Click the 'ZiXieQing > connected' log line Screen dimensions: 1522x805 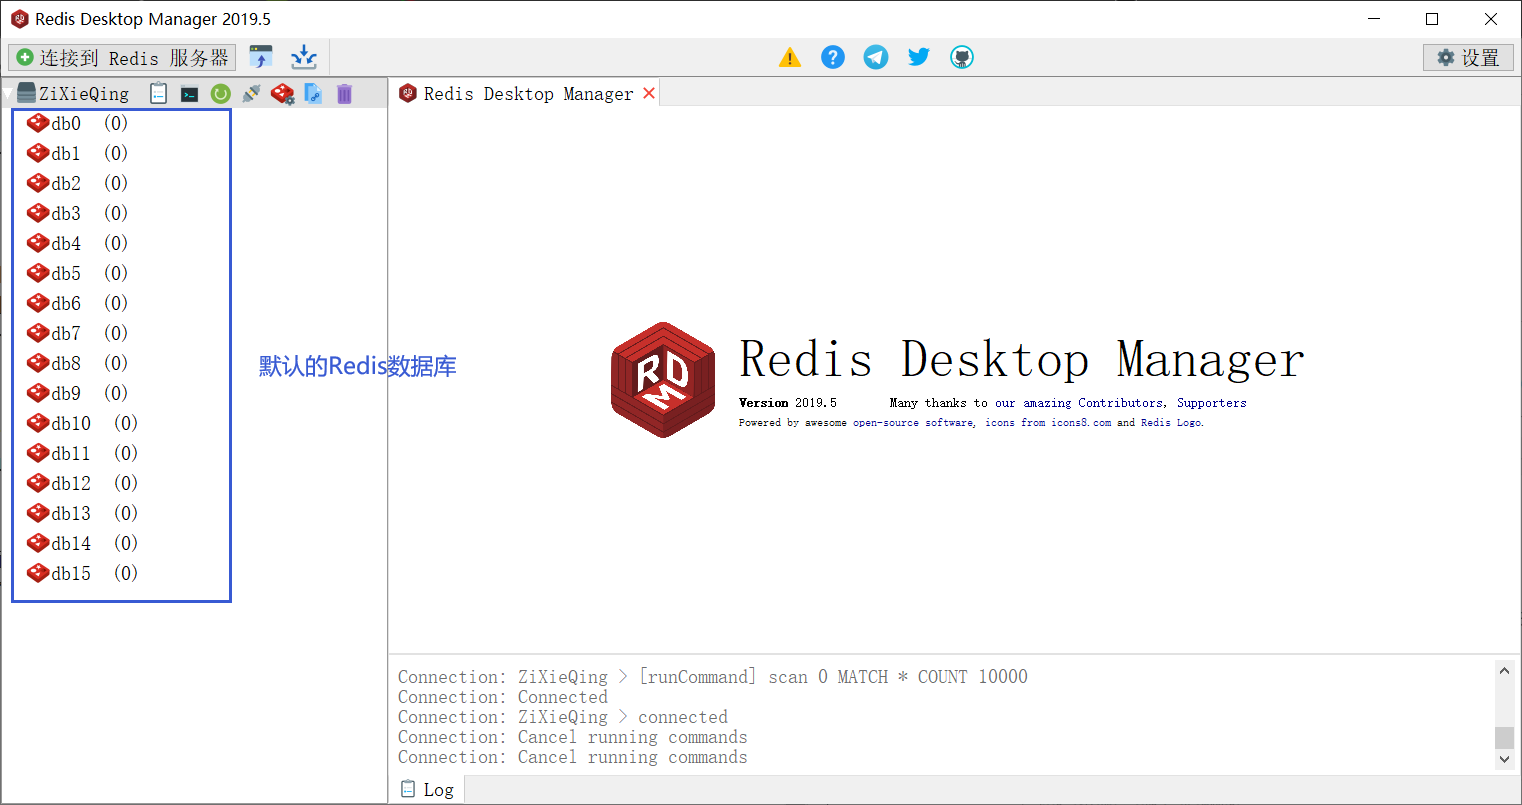(562, 717)
